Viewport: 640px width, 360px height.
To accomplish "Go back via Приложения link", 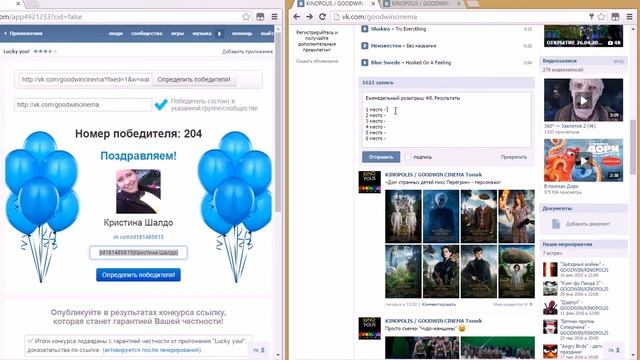I will point(23,33).
